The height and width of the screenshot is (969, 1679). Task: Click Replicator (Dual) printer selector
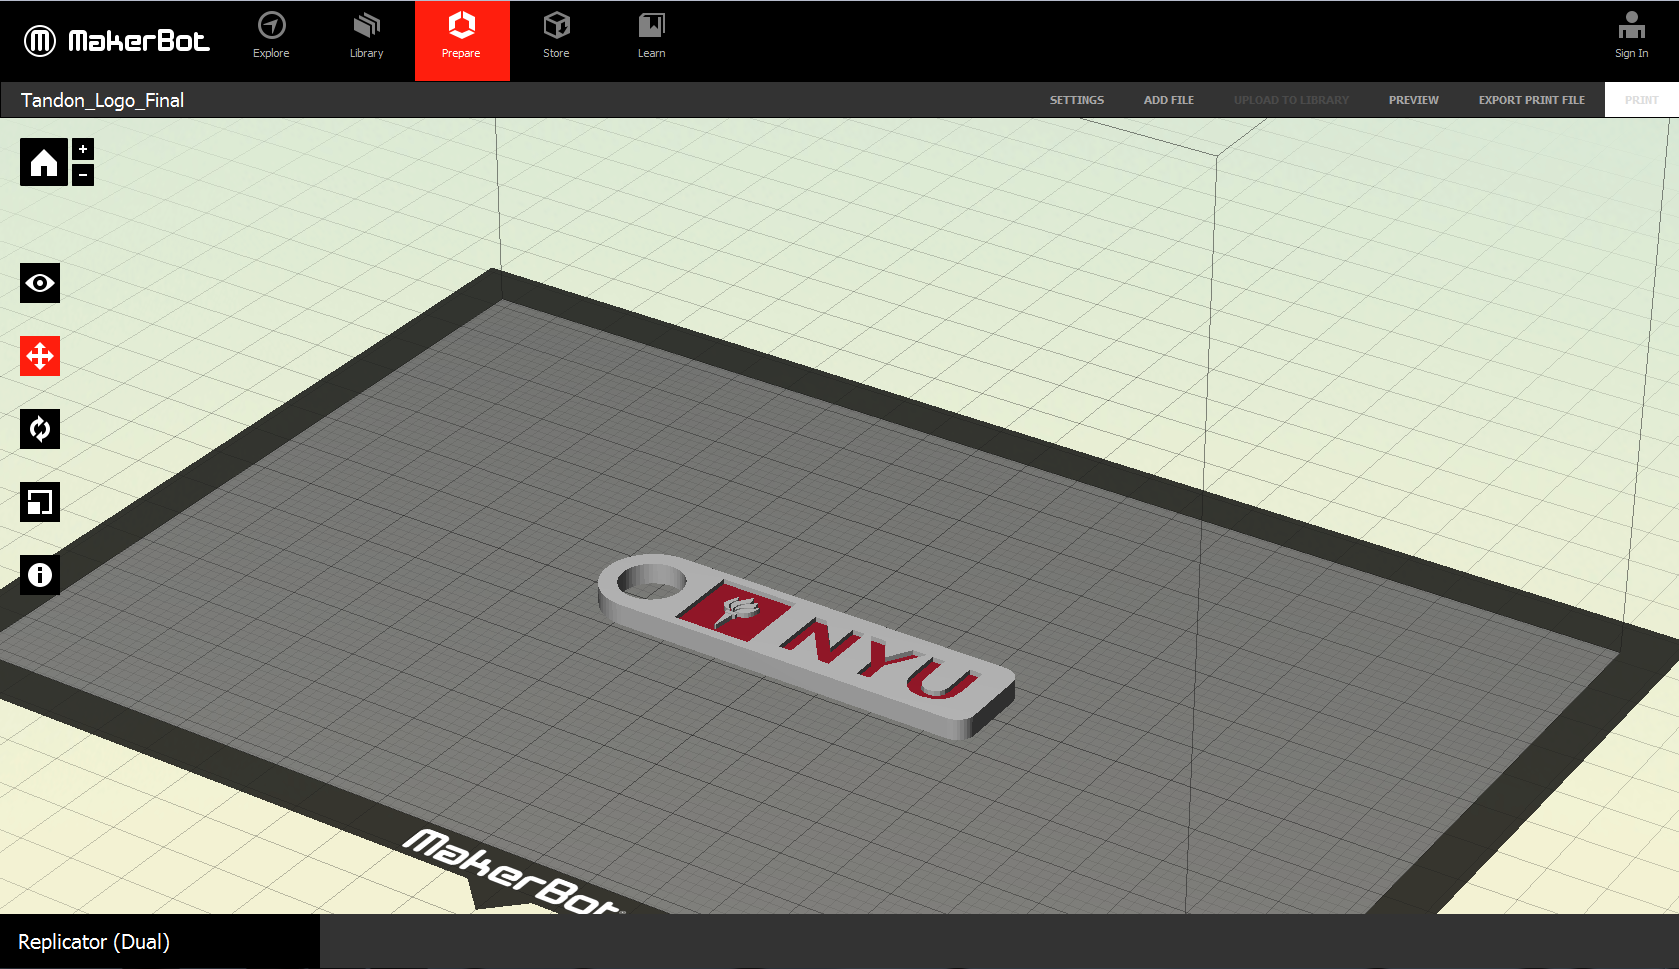[160, 942]
